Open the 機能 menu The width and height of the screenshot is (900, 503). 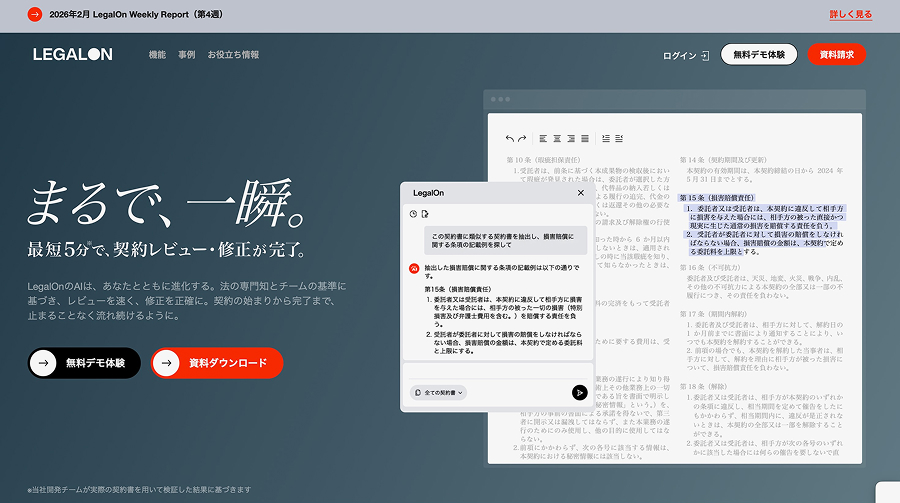point(157,55)
